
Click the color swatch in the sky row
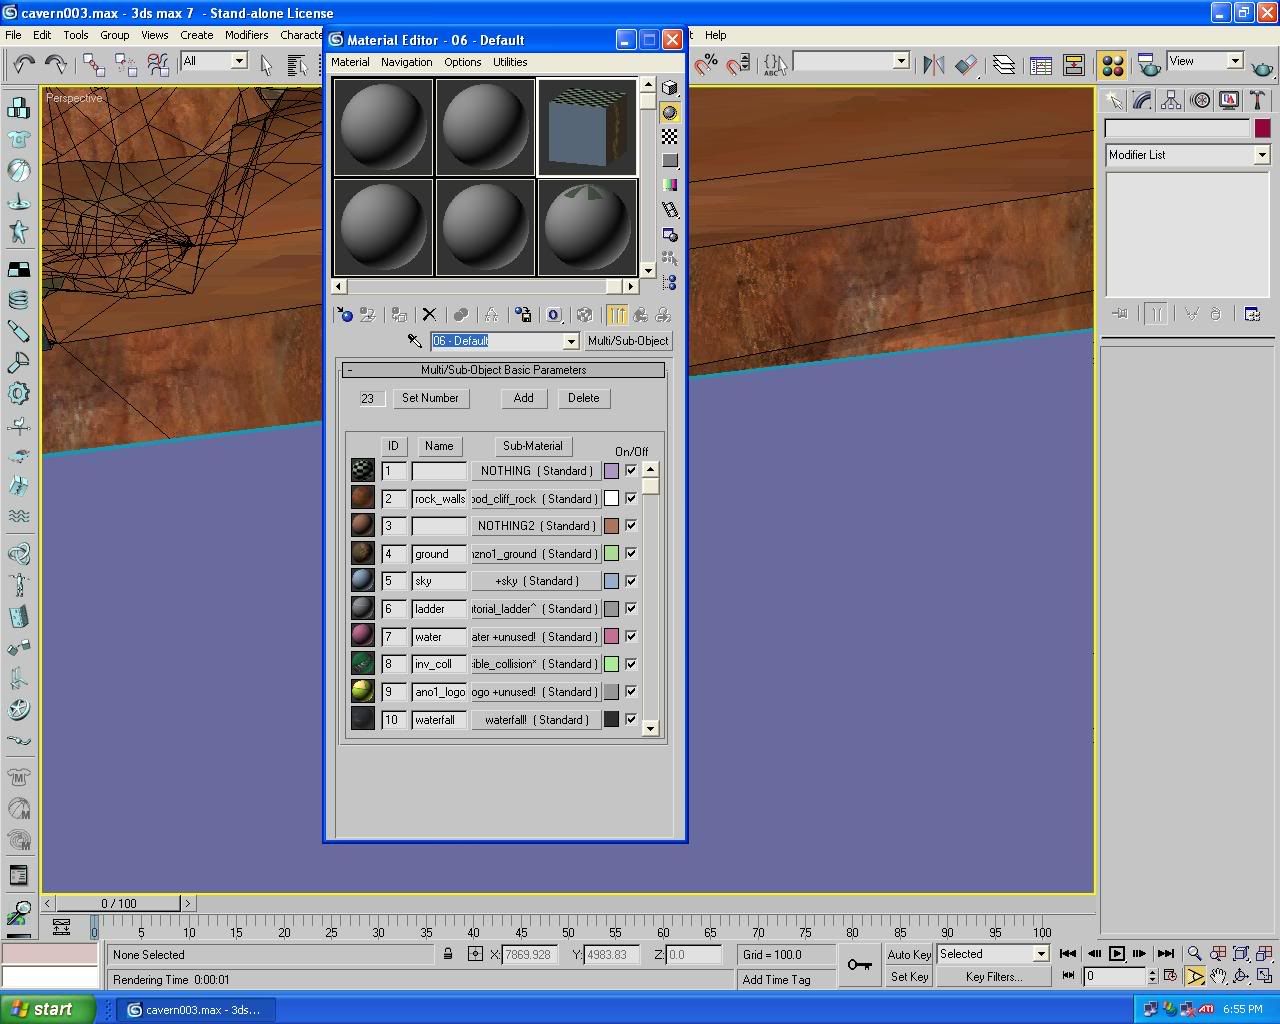point(611,581)
